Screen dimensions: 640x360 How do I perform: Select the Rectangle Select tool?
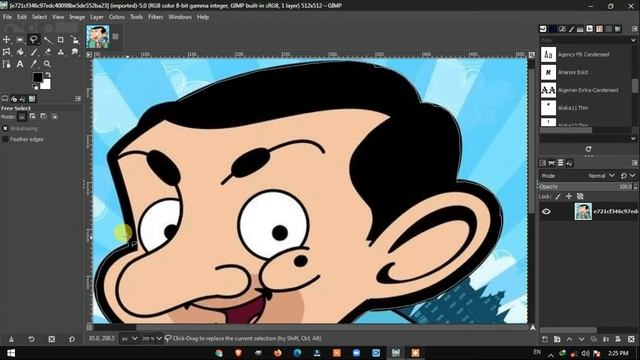20,40
